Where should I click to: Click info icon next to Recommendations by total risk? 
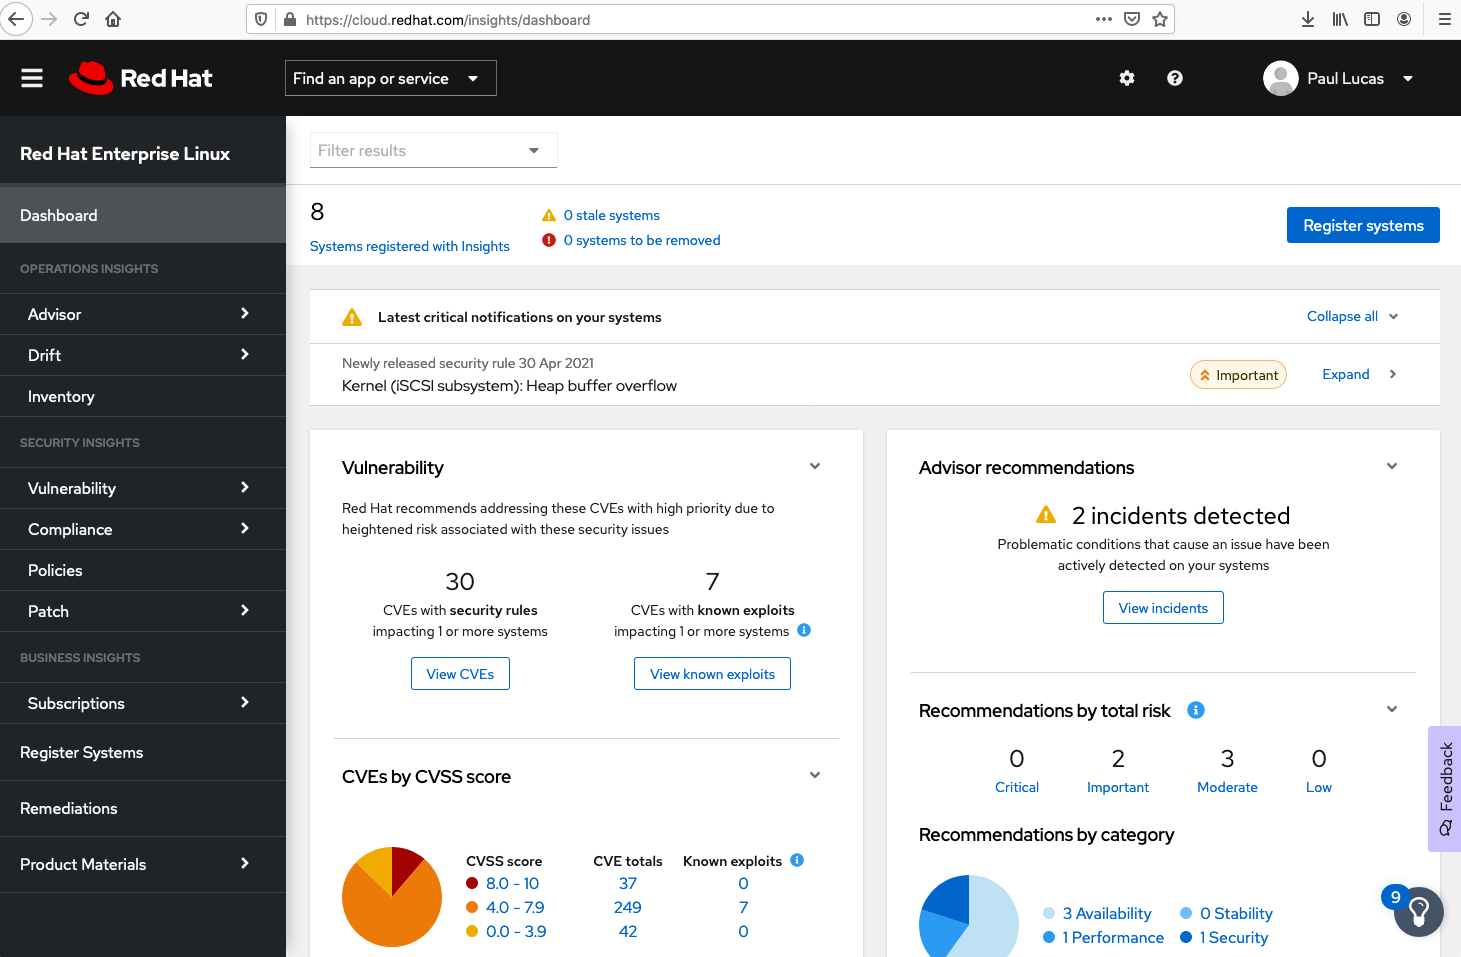pyautogui.click(x=1195, y=710)
